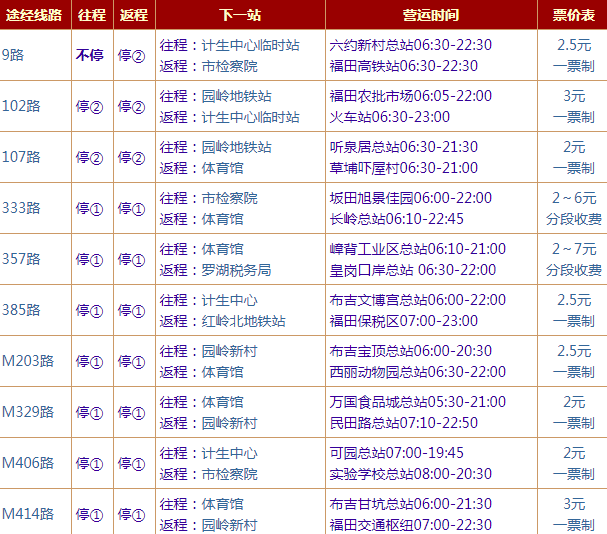Screen dimensions: 607x534
Task: Click 不停 in the 9路 row
Action: (x=89, y=55)
